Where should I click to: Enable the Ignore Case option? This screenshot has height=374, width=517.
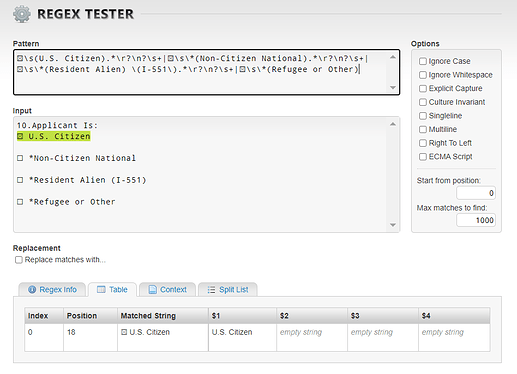click(423, 61)
